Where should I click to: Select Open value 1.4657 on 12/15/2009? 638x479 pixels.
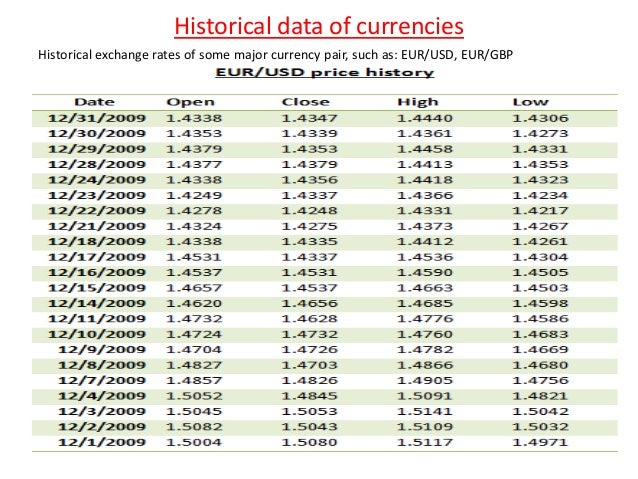pos(194,288)
